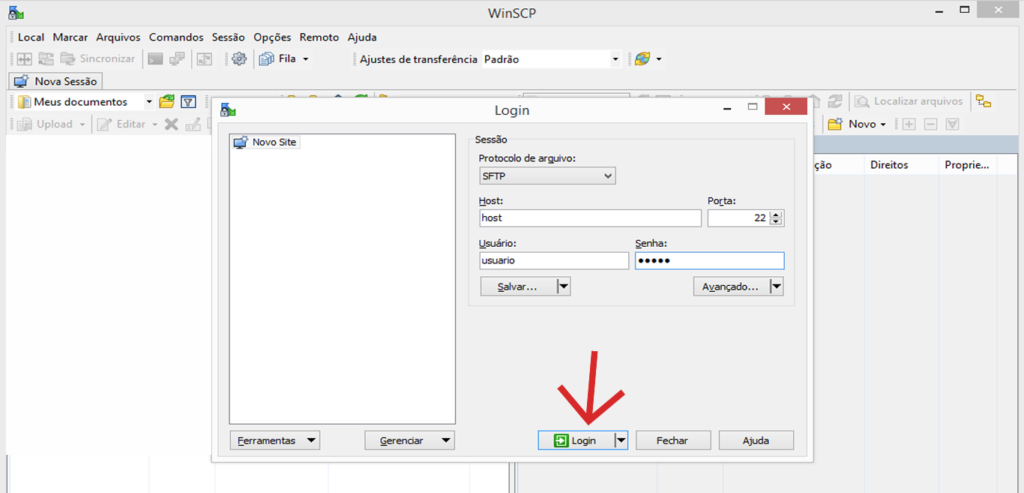This screenshot has height=493, width=1024.
Task: Expand the arrow next to Salvar button
Action: click(563, 286)
